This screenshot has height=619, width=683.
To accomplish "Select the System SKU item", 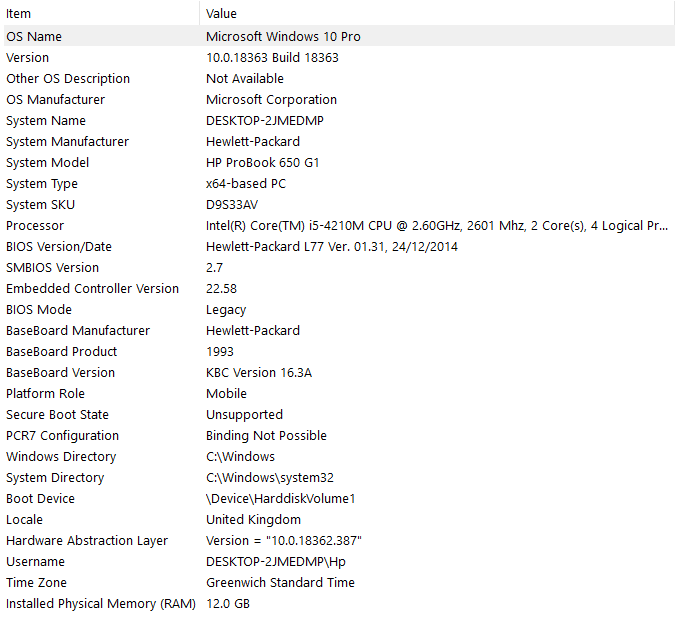I will click(40, 204).
